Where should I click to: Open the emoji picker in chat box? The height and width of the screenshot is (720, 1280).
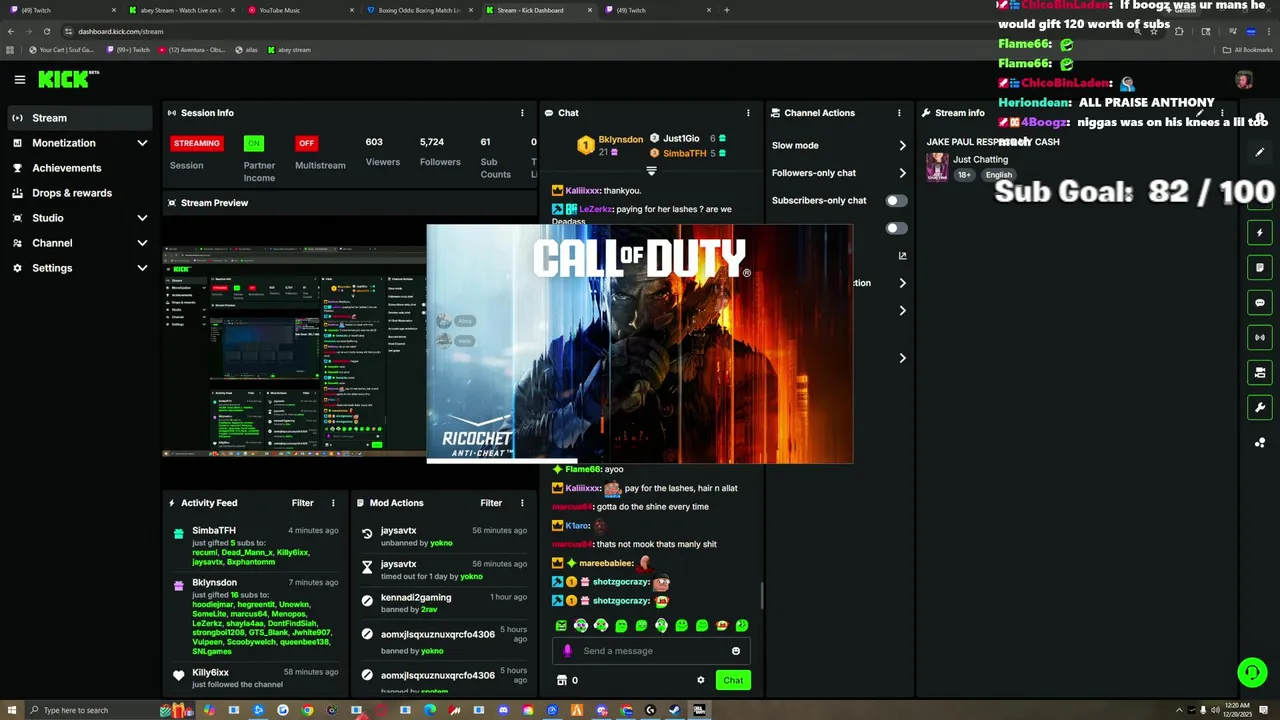tap(736, 651)
